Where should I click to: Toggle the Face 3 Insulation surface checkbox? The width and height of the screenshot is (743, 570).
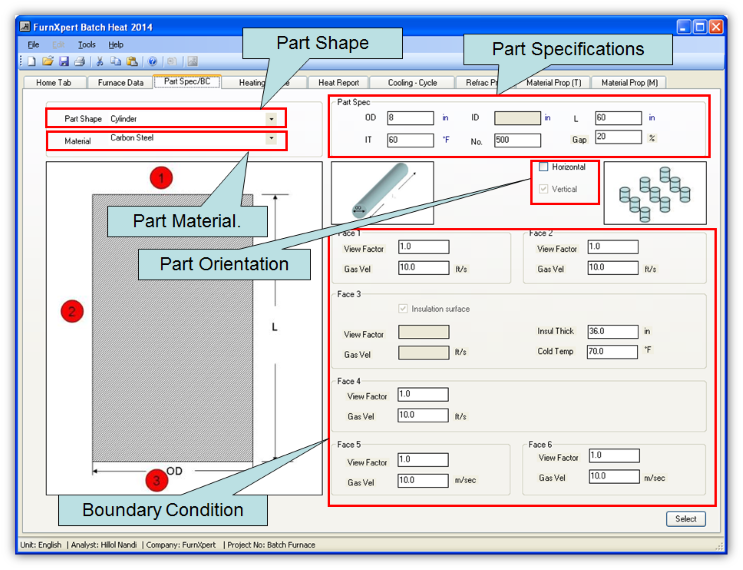(403, 308)
